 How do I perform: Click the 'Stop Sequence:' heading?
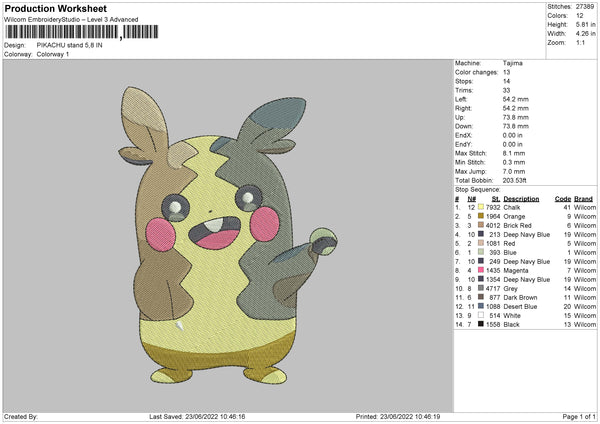(478, 190)
